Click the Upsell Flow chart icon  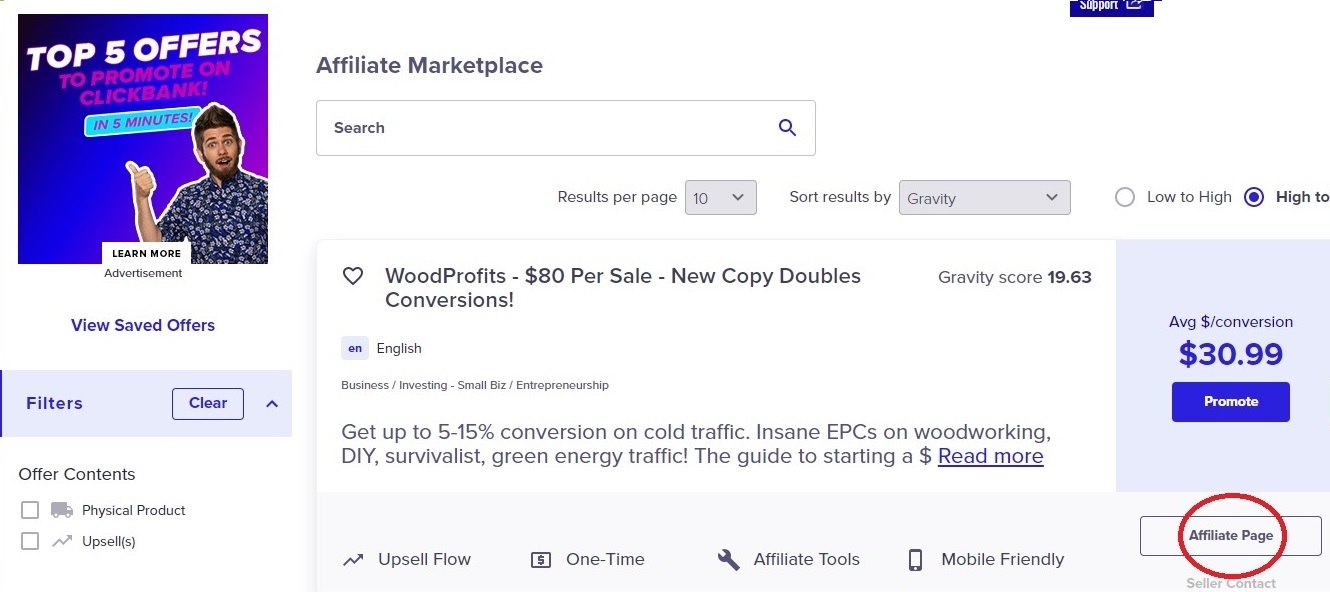click(353, 560)
